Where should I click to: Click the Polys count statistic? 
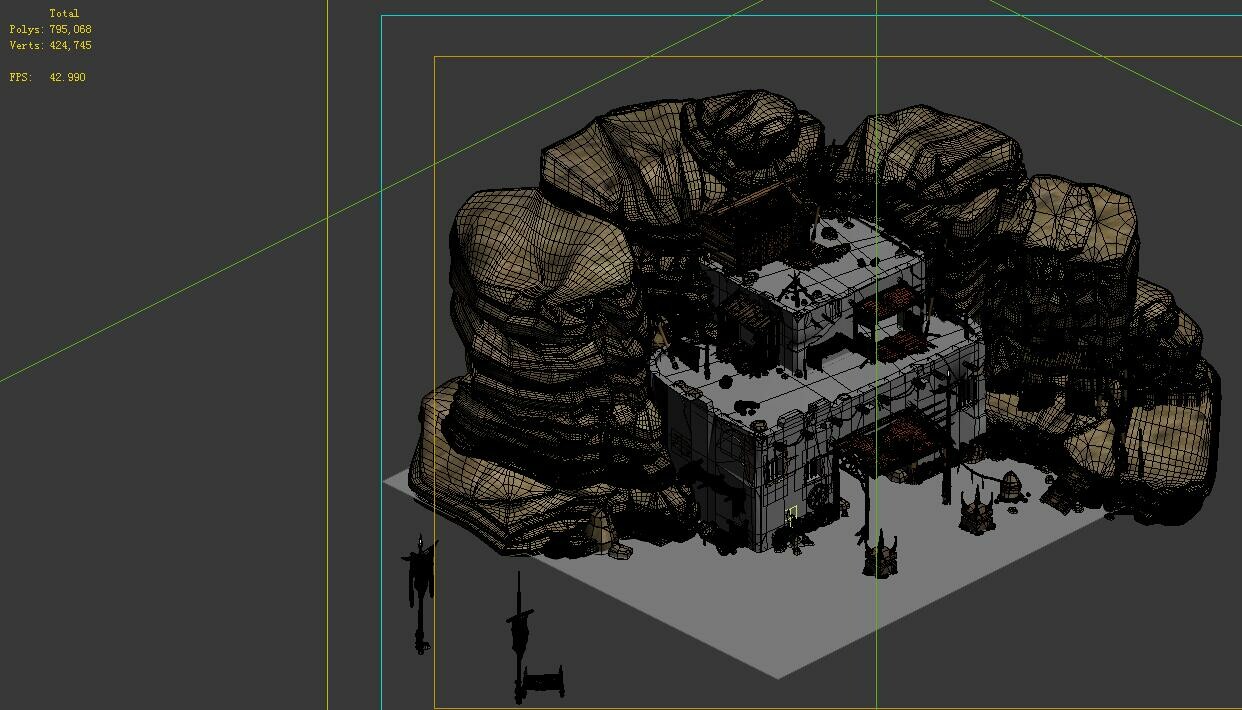pyautogui.click(x=48, y=29)
